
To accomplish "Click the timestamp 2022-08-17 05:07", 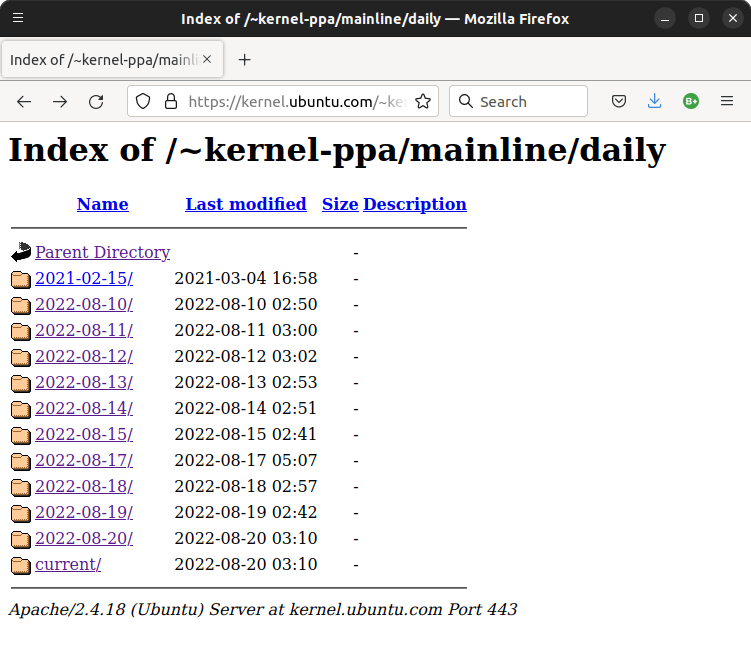I will tap(246, 460).
